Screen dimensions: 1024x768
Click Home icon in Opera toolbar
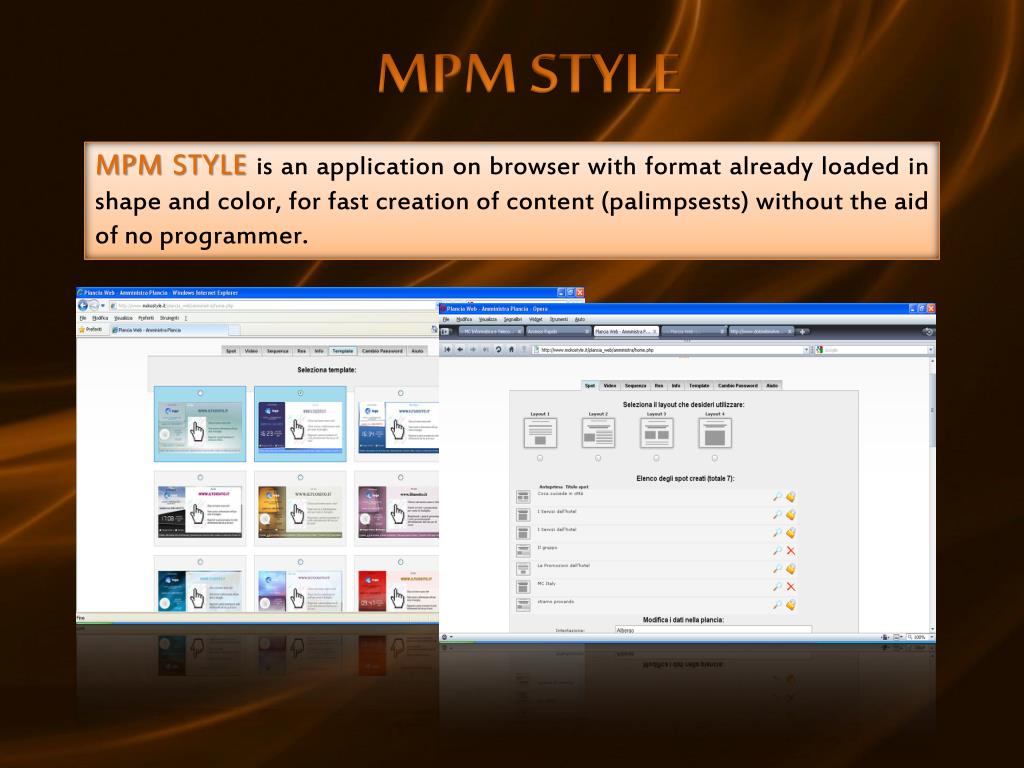point(511,349)
